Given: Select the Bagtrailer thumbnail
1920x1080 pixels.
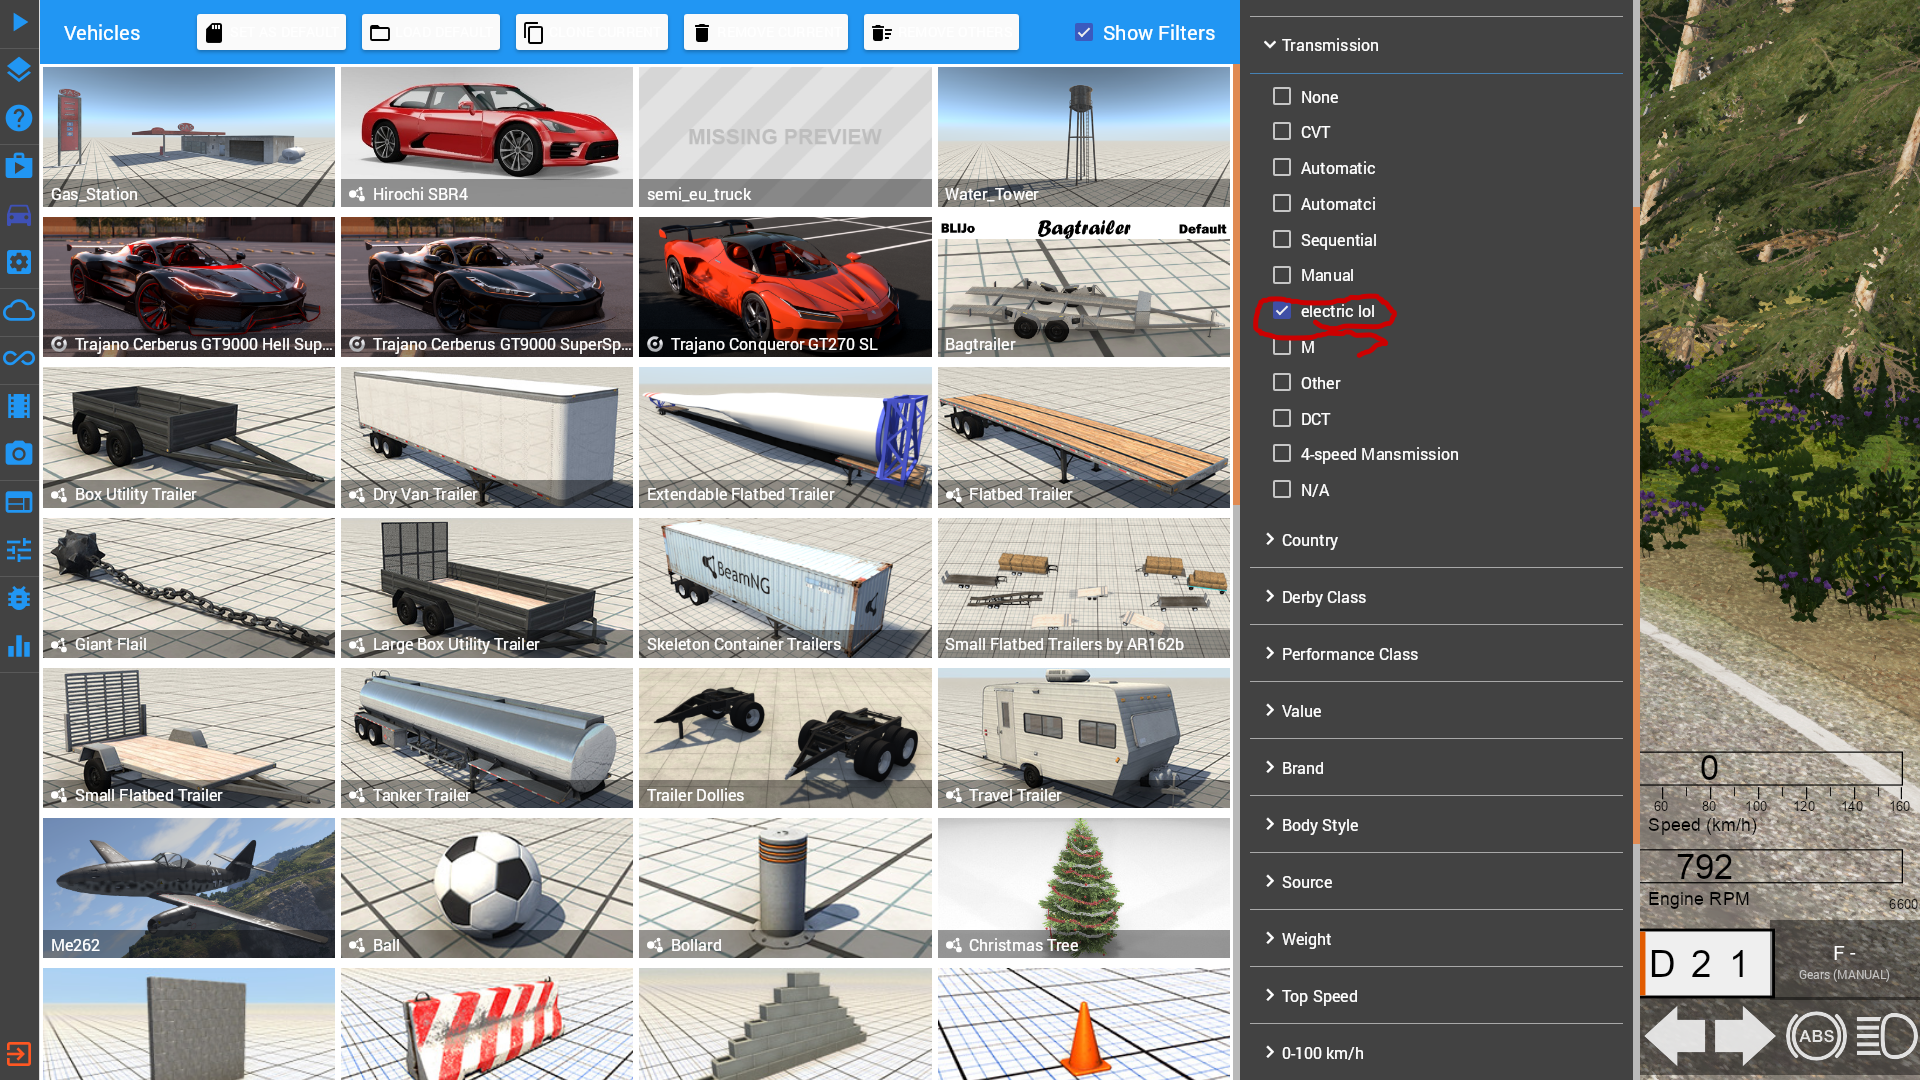Looking at the screenshot, I should click(1084, 287).
